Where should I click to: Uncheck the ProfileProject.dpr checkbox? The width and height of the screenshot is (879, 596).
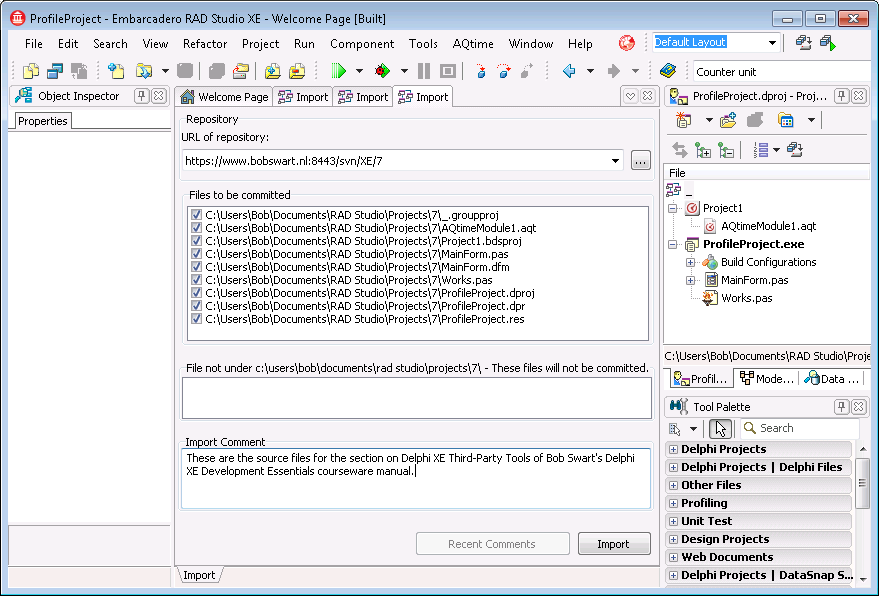[196, 306]
